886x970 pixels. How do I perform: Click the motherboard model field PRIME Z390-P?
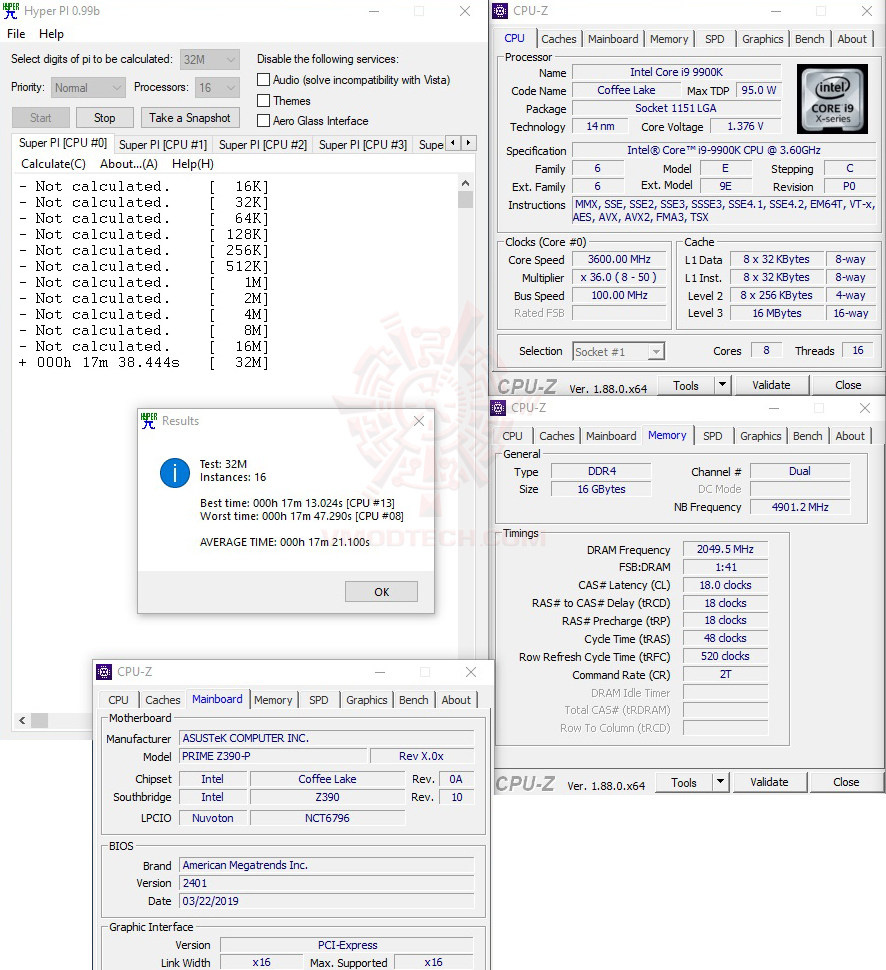(x=273, y=756)
